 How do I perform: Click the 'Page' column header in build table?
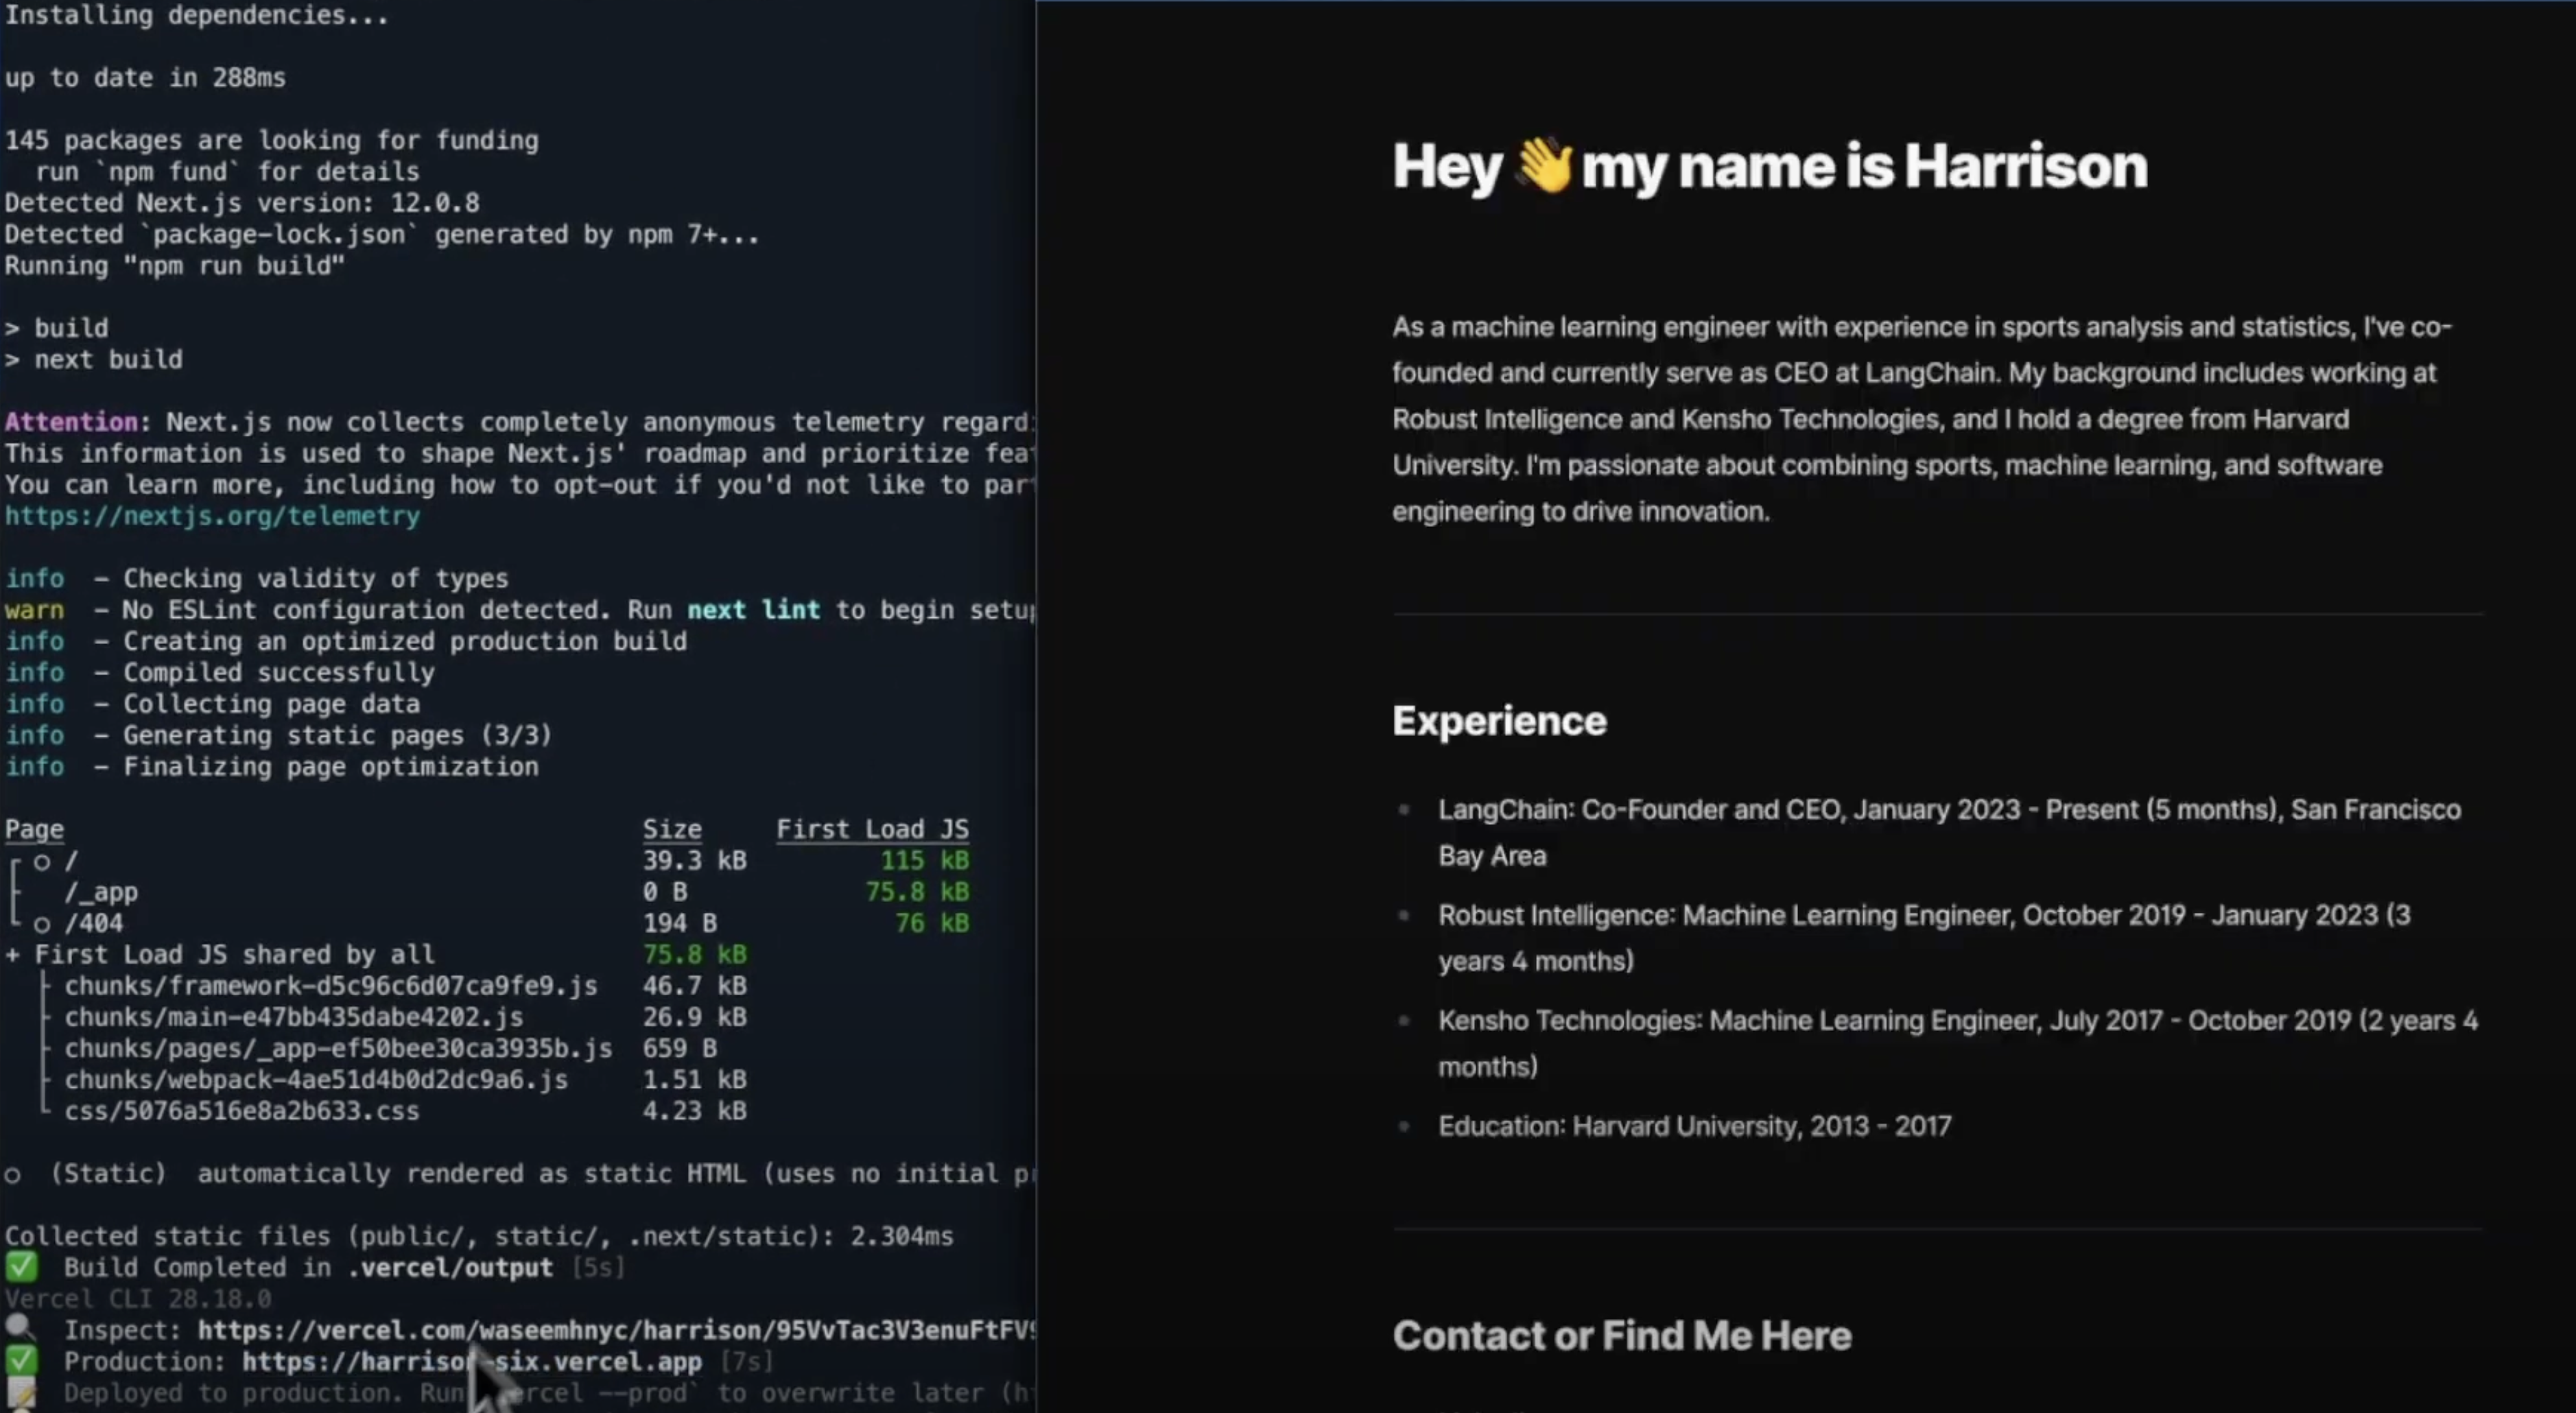(34, 829)
